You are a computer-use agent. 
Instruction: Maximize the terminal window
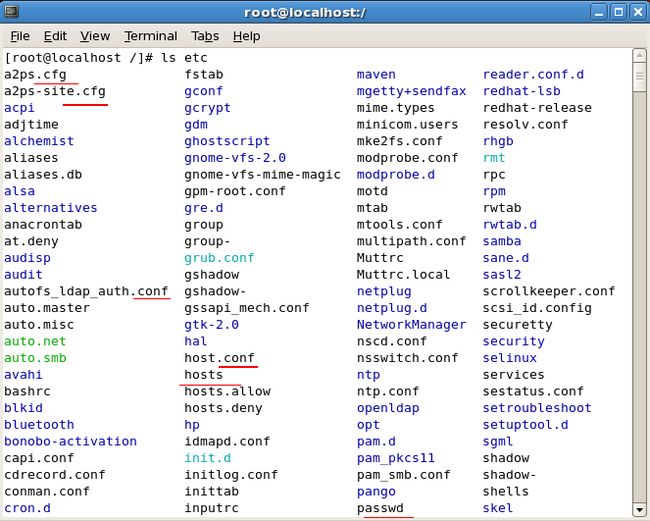click(x=618, y=12)
